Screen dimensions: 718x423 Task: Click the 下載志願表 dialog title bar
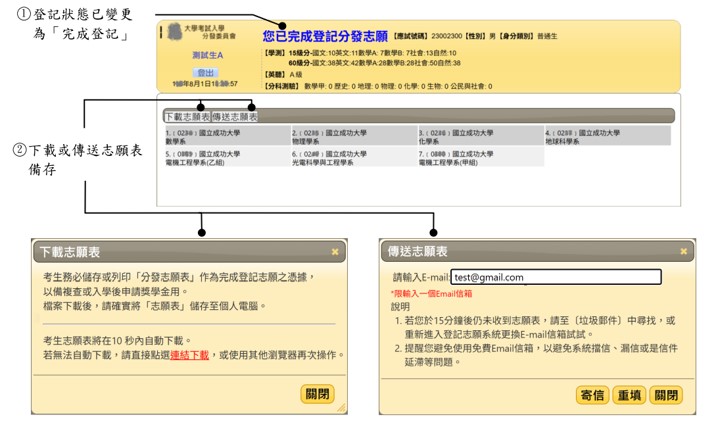(x=190, y=252)
